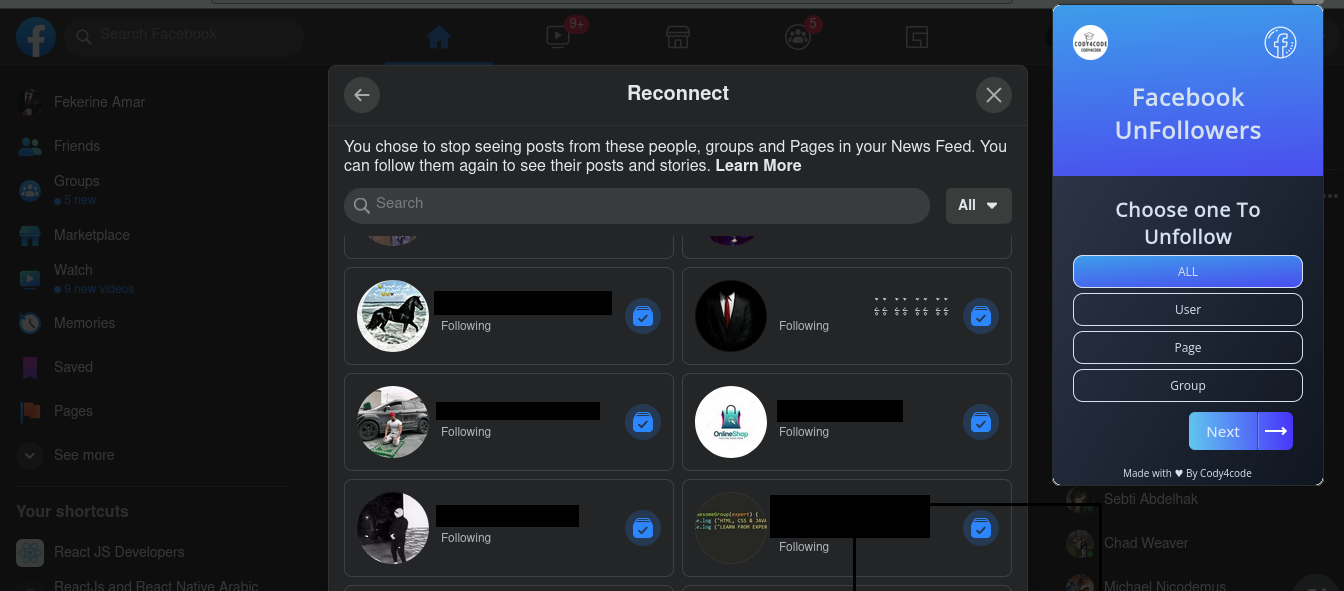The width and height of the screenshot is (1344, 591).
Task: Open the Watch video tab icon
Action: click(x=558, y=37)
